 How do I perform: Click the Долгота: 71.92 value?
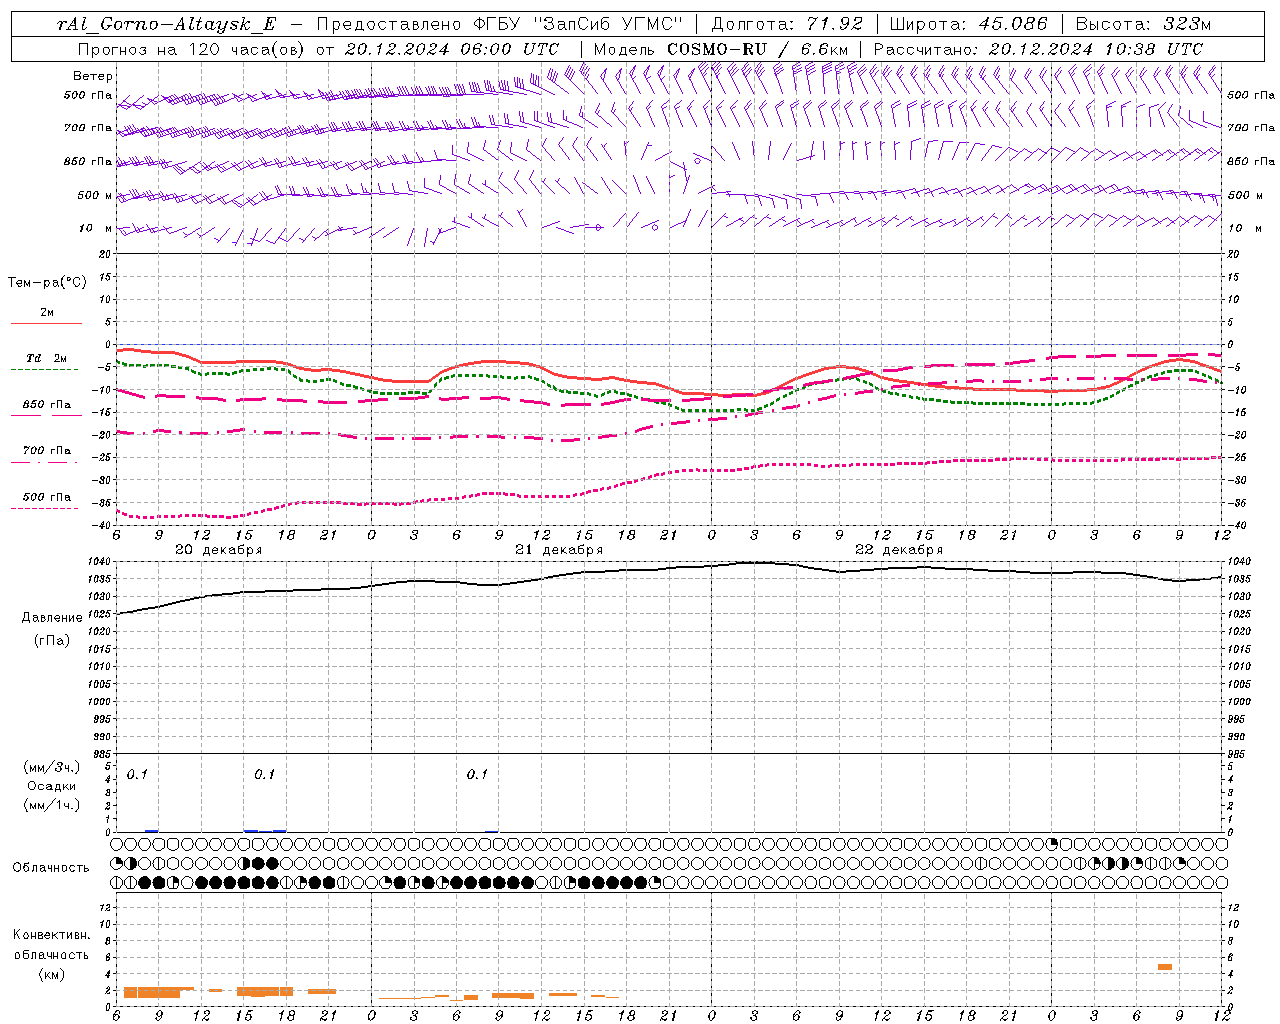[787, 24]
